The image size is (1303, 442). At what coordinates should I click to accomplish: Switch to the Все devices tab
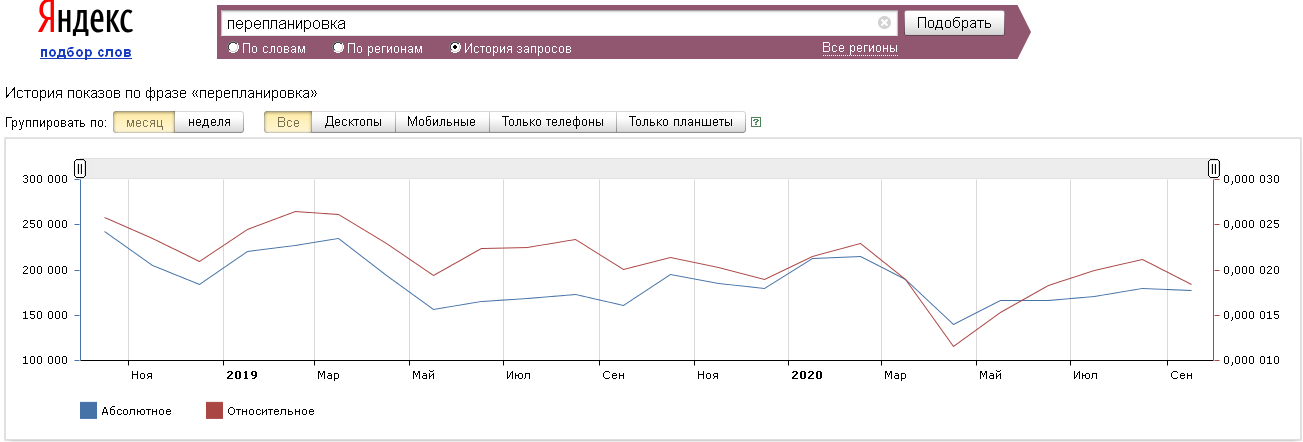(x=288, y=122)
